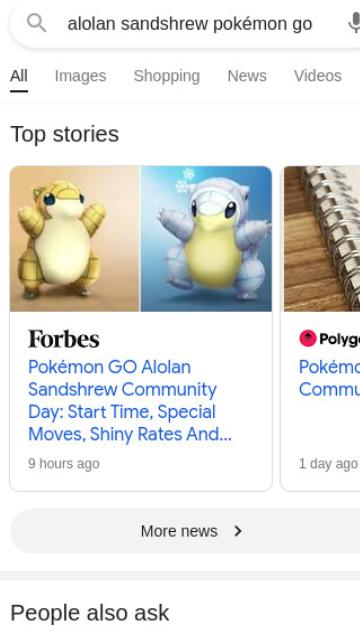Click the Polygon logo icon
The width and height of the screenshot is (360, 640).
pyautogui.click(x=308, y=338)
